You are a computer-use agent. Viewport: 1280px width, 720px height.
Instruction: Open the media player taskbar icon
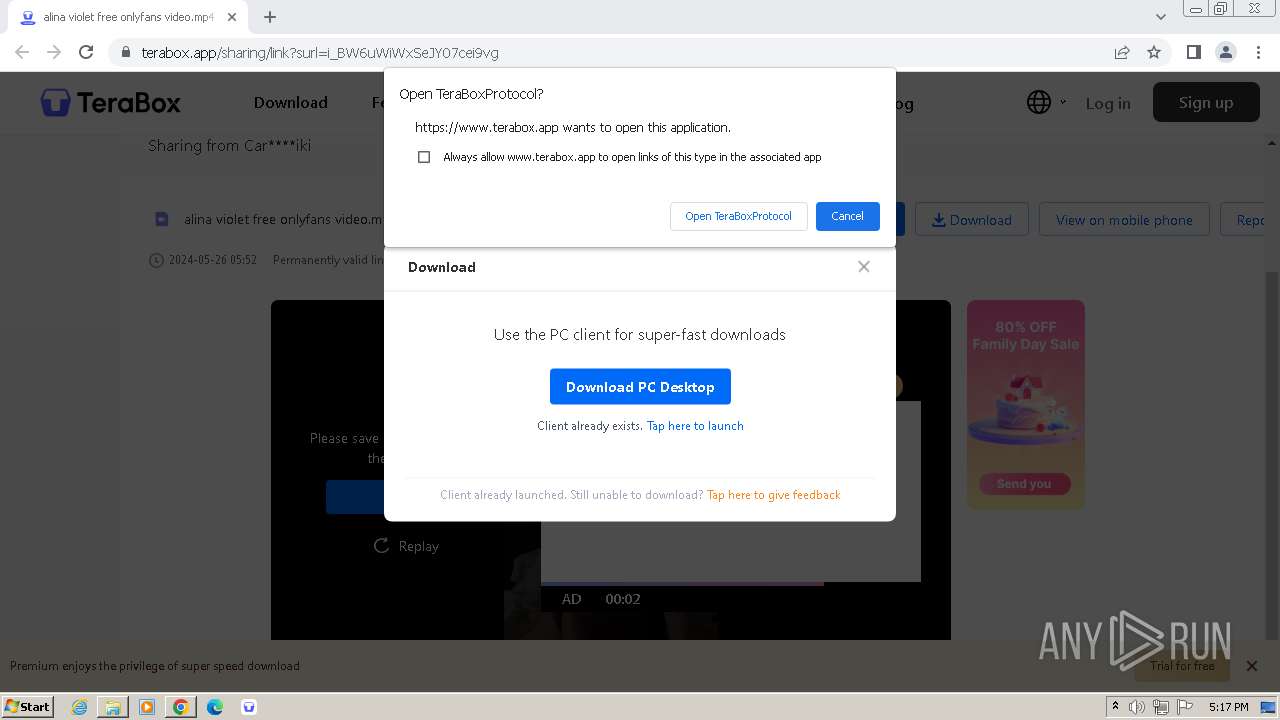(147, 707)
